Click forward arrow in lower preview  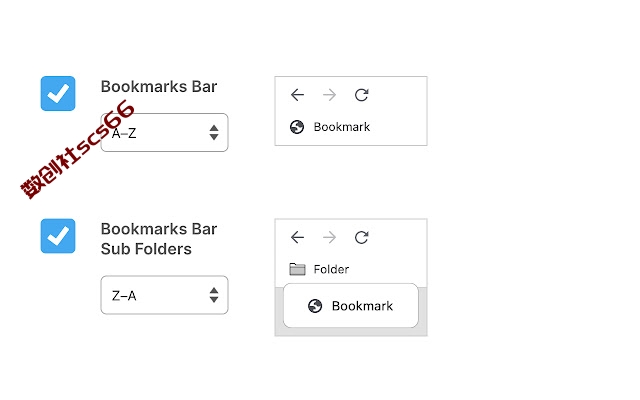click(329, 237)
